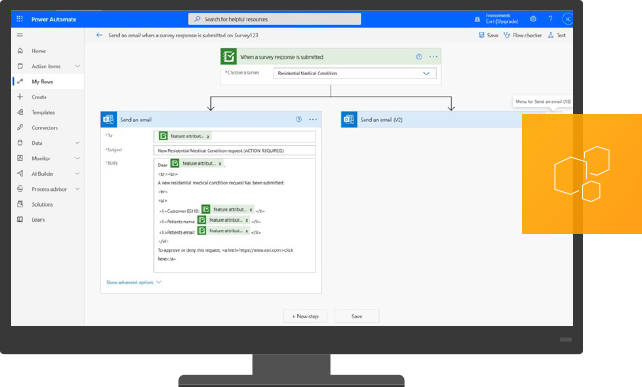Click into the Subject field
This screenshot has height=387, width=642.
(x=235, y=151)
